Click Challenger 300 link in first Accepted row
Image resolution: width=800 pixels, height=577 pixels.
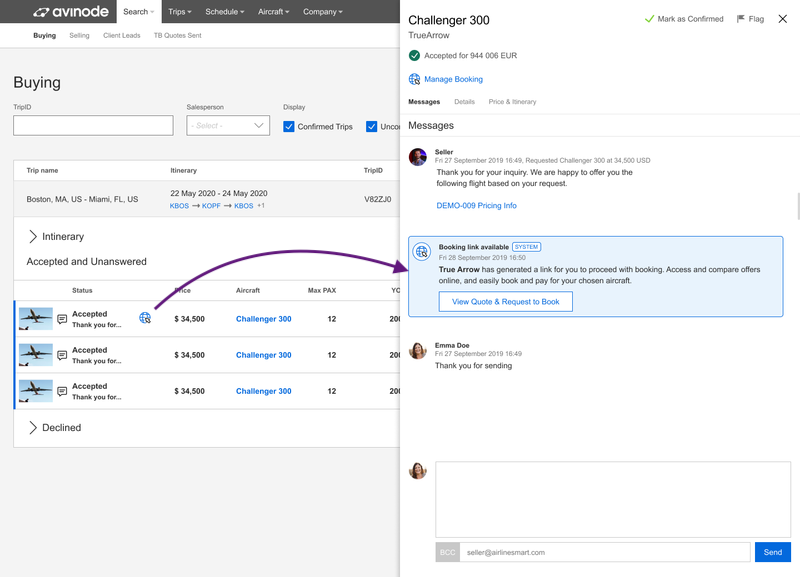[264, 319]
